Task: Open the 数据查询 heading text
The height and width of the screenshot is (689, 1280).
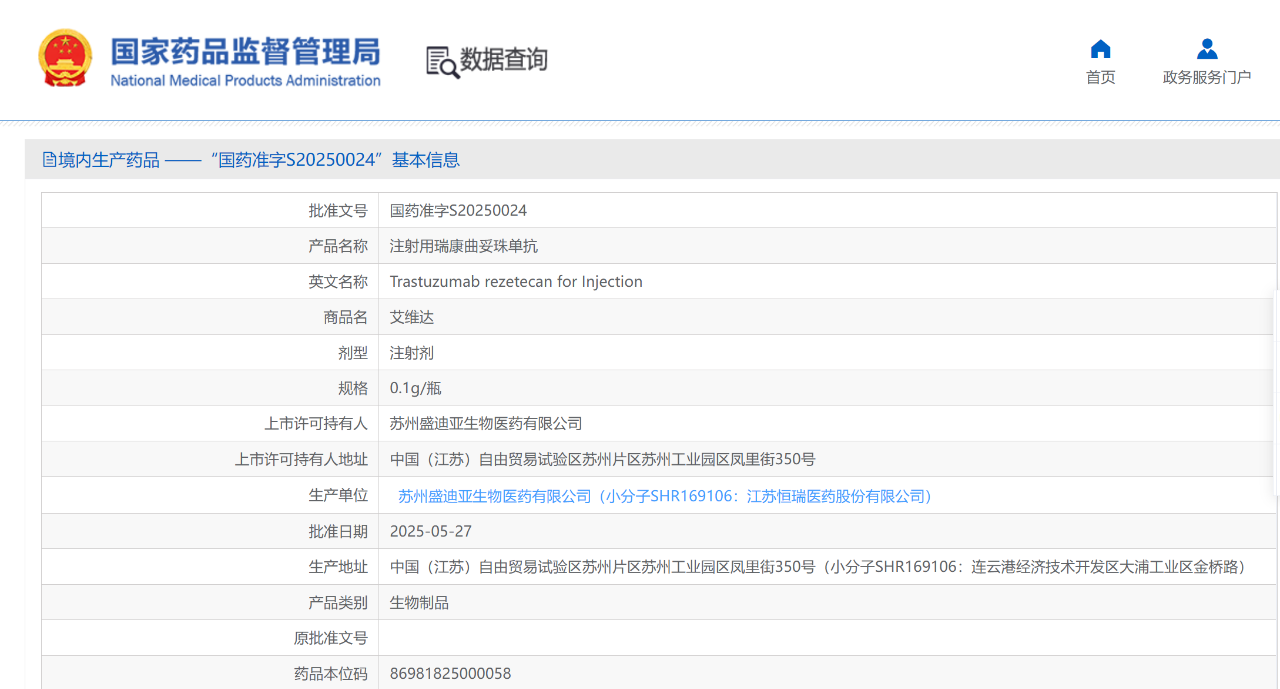Action: [x=504, y=60]
